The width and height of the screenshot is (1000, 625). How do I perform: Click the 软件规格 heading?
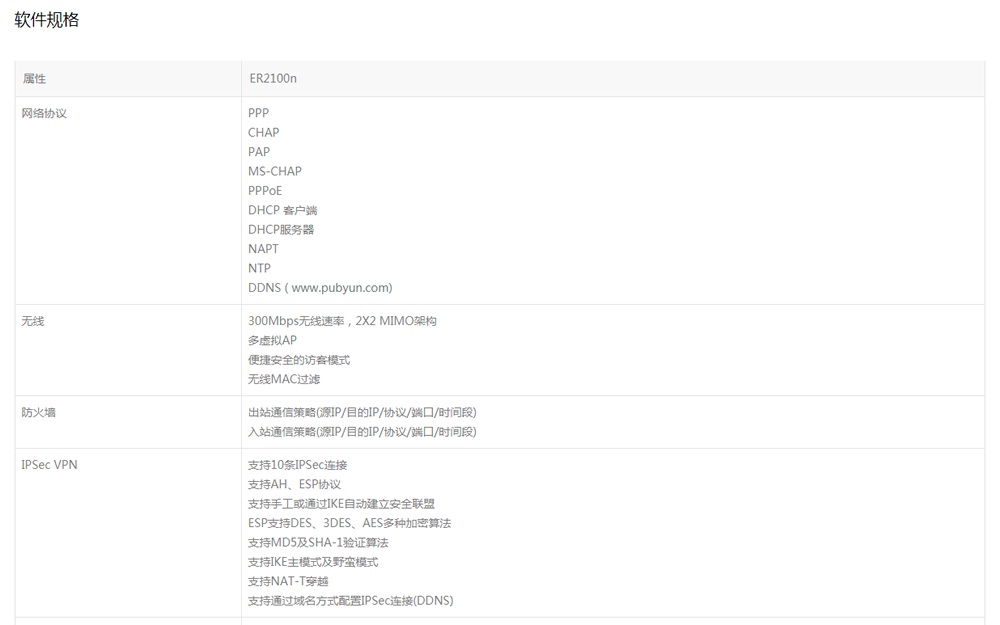(x=47, y=20)
